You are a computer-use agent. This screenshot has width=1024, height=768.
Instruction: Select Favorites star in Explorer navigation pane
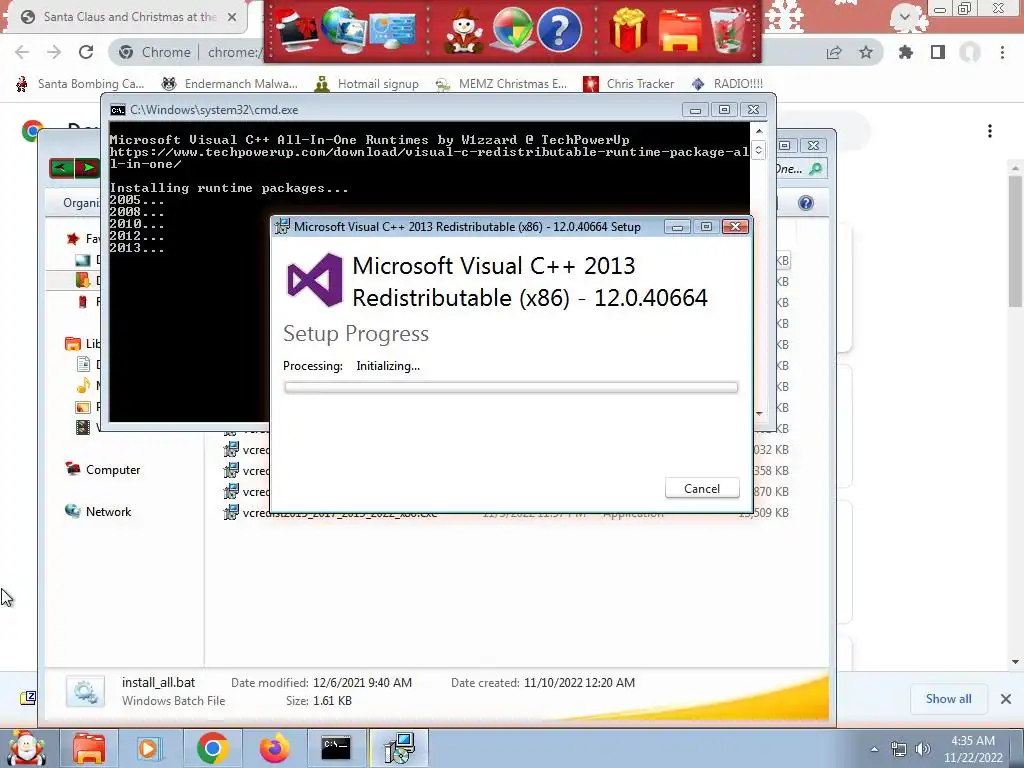73,239
